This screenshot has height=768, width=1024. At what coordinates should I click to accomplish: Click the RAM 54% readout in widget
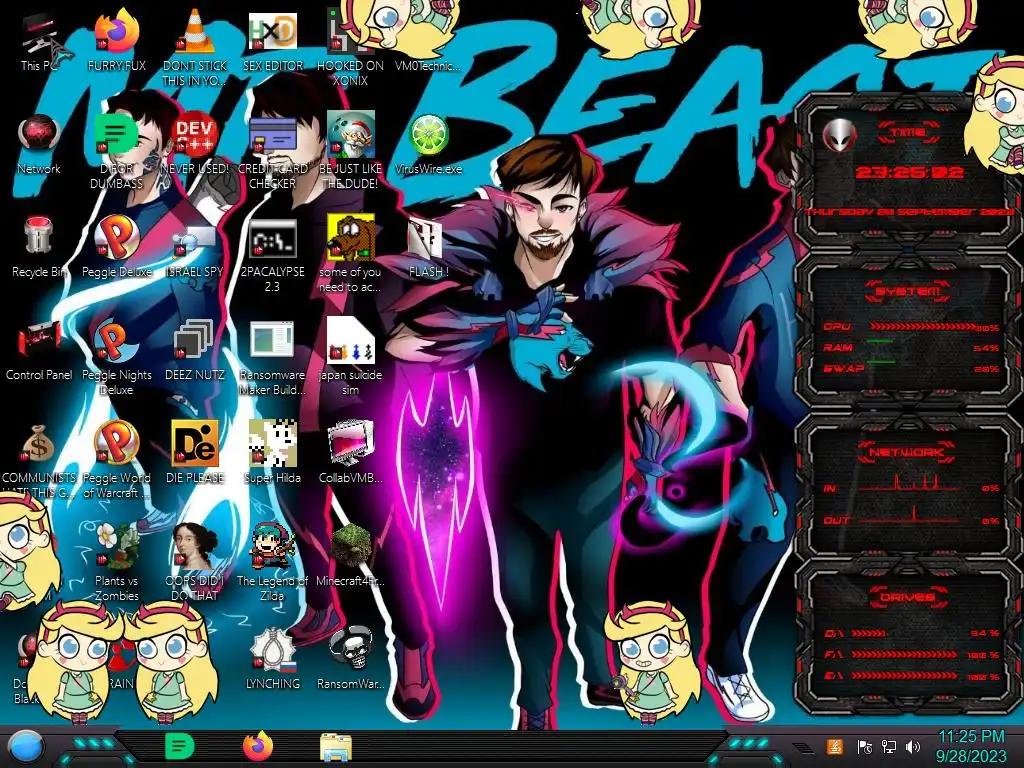point(986,348)
